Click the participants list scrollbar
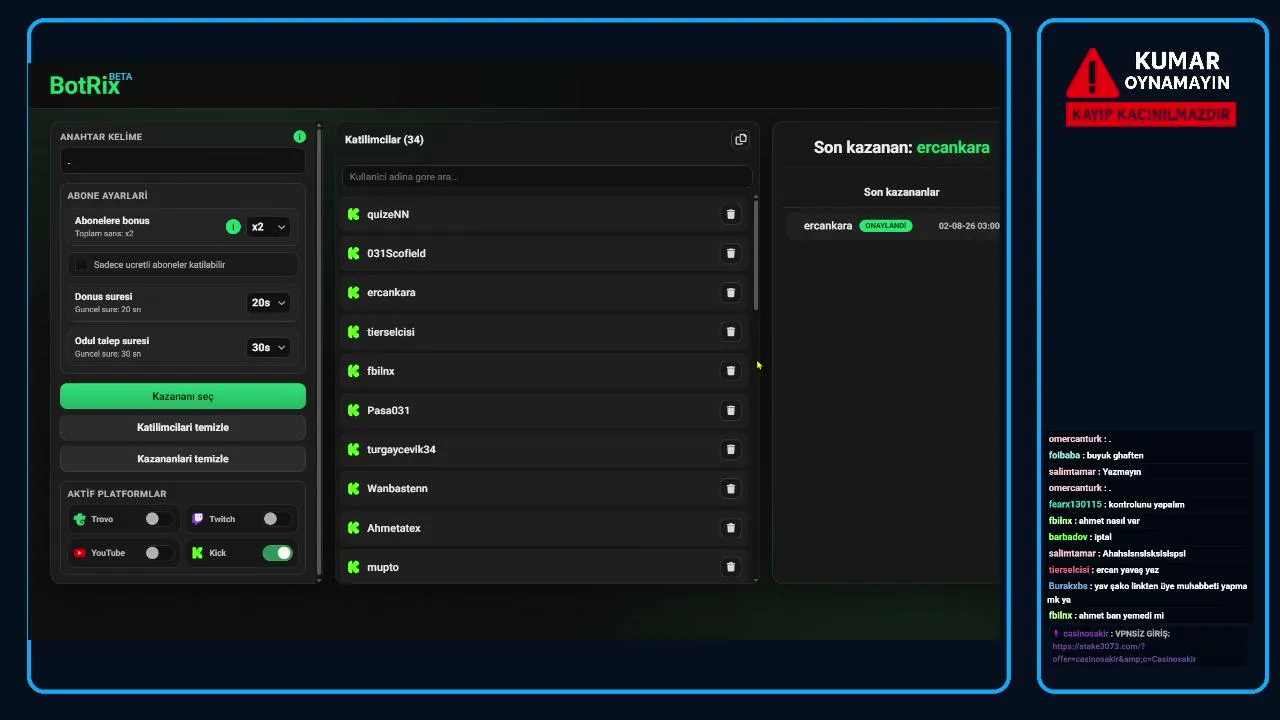The width and height of the screenshot is (1280, 720). pyautogui.click(x=756, y=254)
